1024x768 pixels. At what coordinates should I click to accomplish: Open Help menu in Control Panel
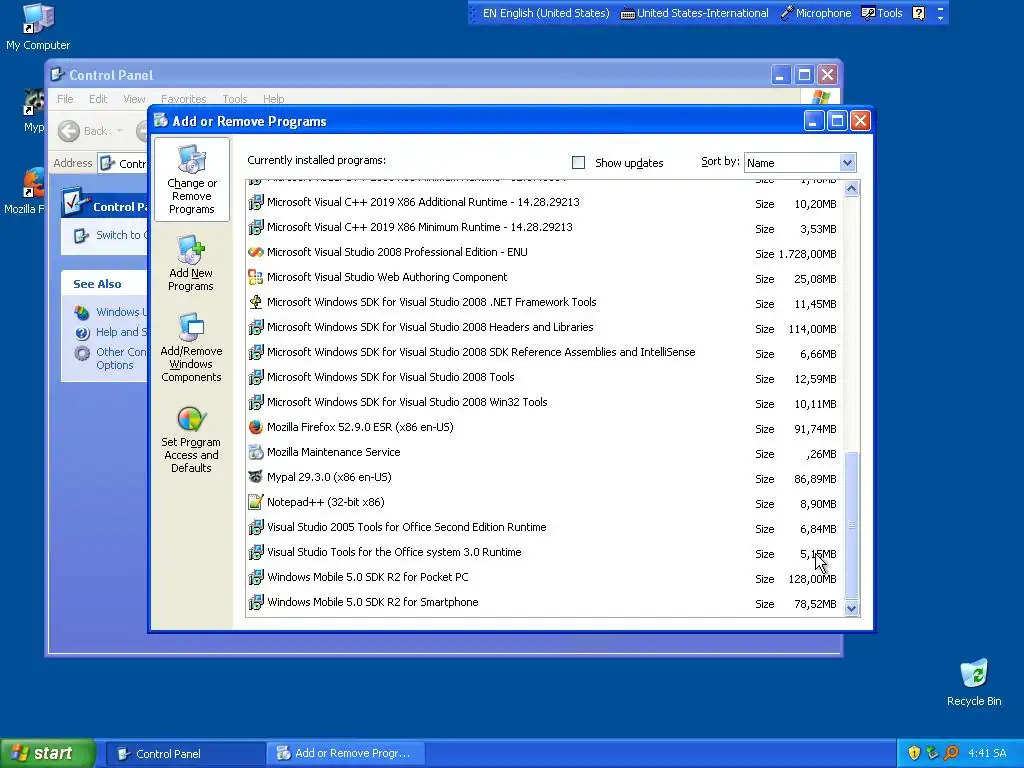[x=273, y=99]
